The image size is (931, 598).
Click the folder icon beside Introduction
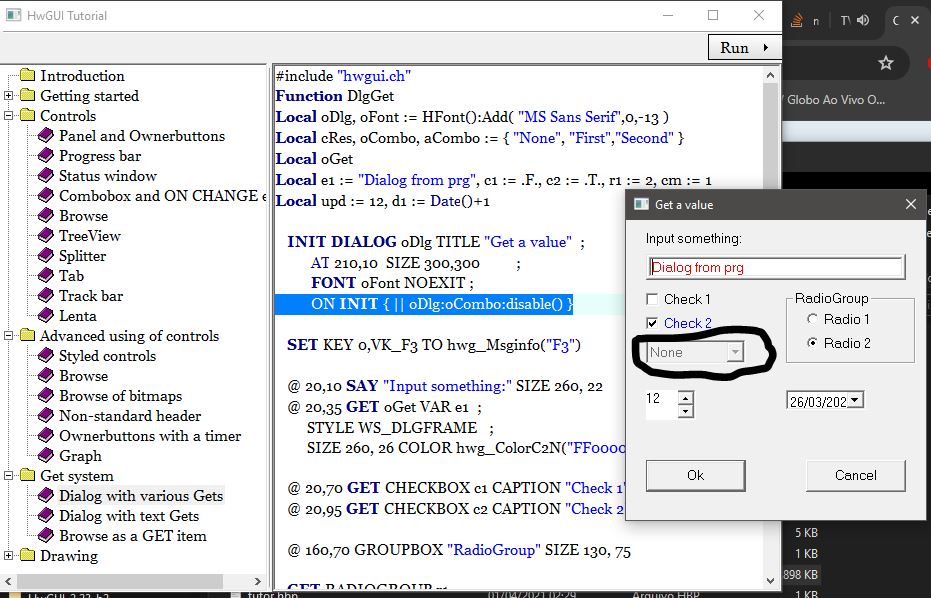(27, 76)
